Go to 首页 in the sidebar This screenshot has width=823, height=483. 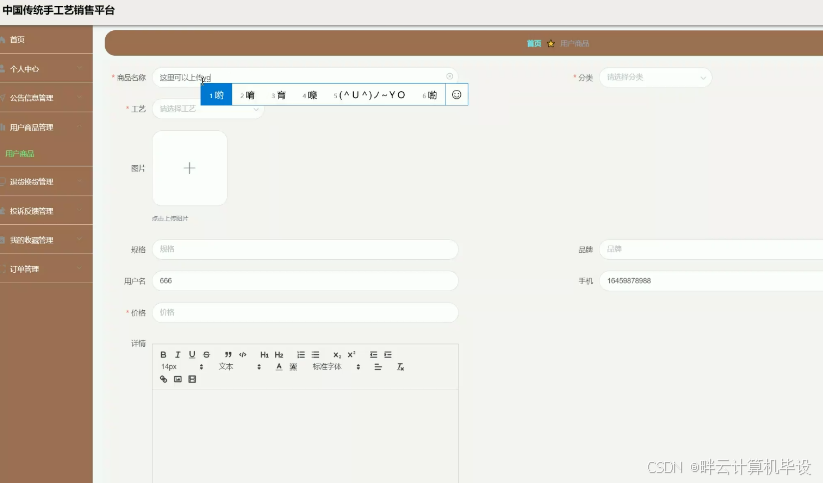tap(46, 39)
